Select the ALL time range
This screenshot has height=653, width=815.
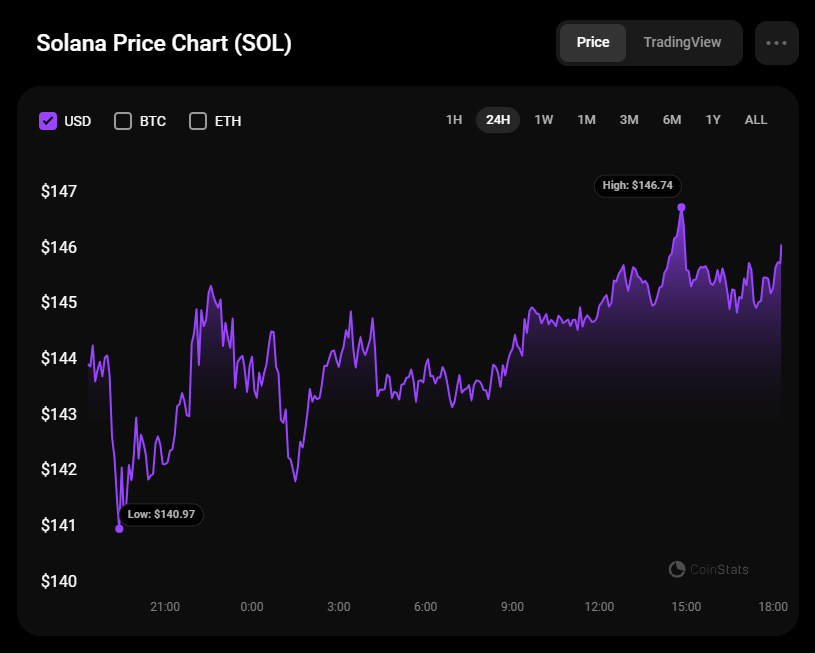point(756,120)
